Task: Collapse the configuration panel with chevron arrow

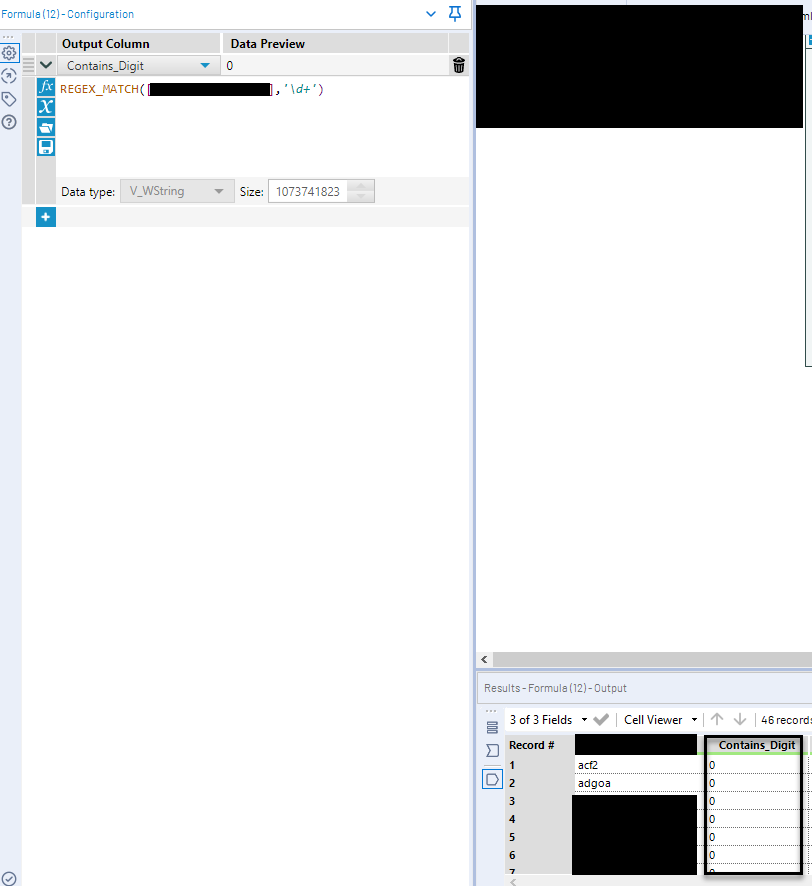Action: 431,15
